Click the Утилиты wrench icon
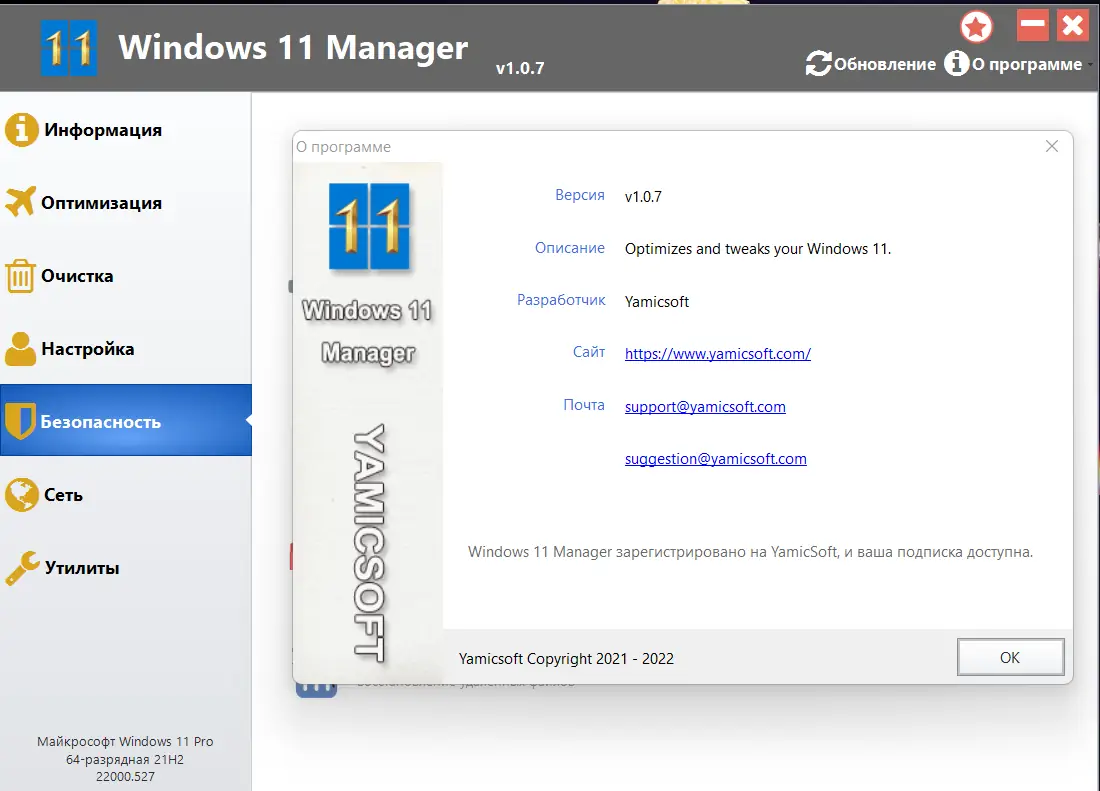Image resolution: width=1100 pixels, height=791 pixels. [22, 567]
